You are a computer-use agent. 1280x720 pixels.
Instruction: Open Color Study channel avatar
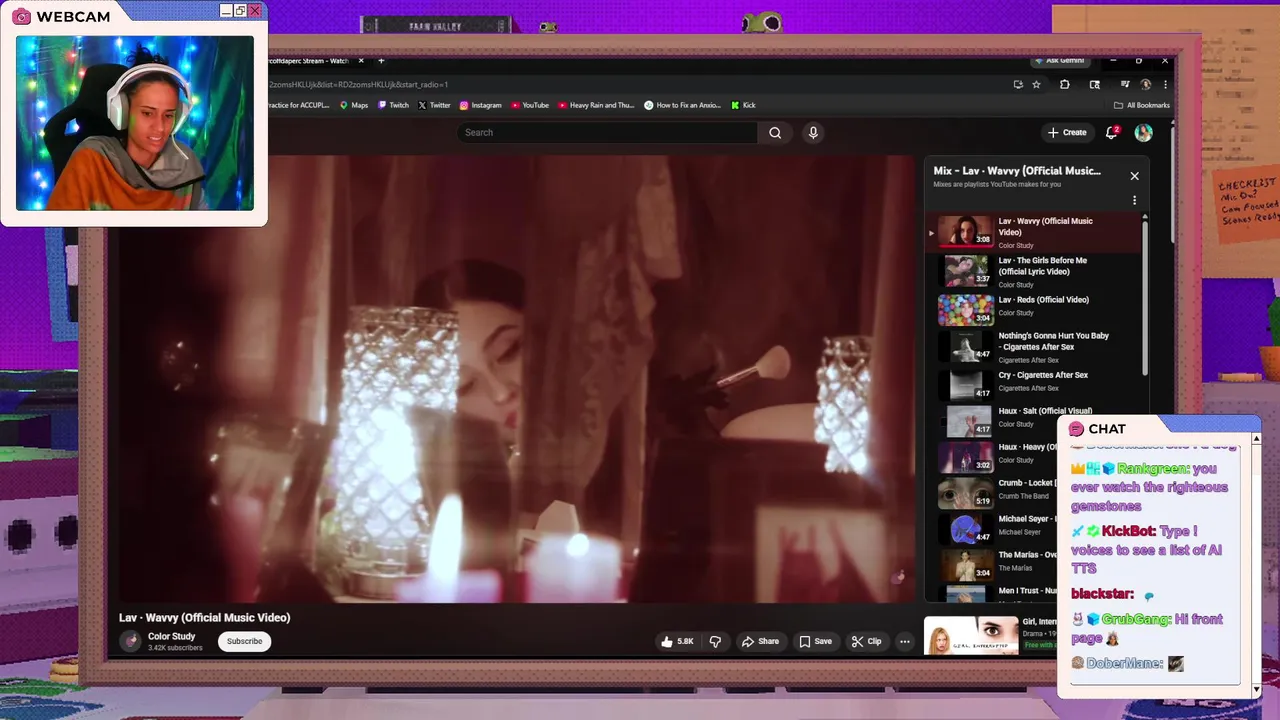coord(130,641)
